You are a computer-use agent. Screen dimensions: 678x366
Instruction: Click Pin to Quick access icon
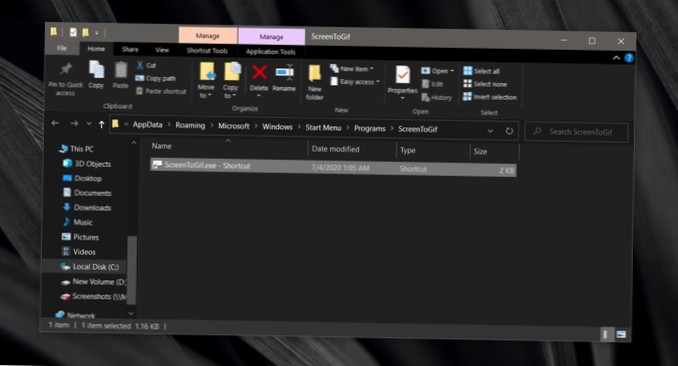tap(66, 68)
